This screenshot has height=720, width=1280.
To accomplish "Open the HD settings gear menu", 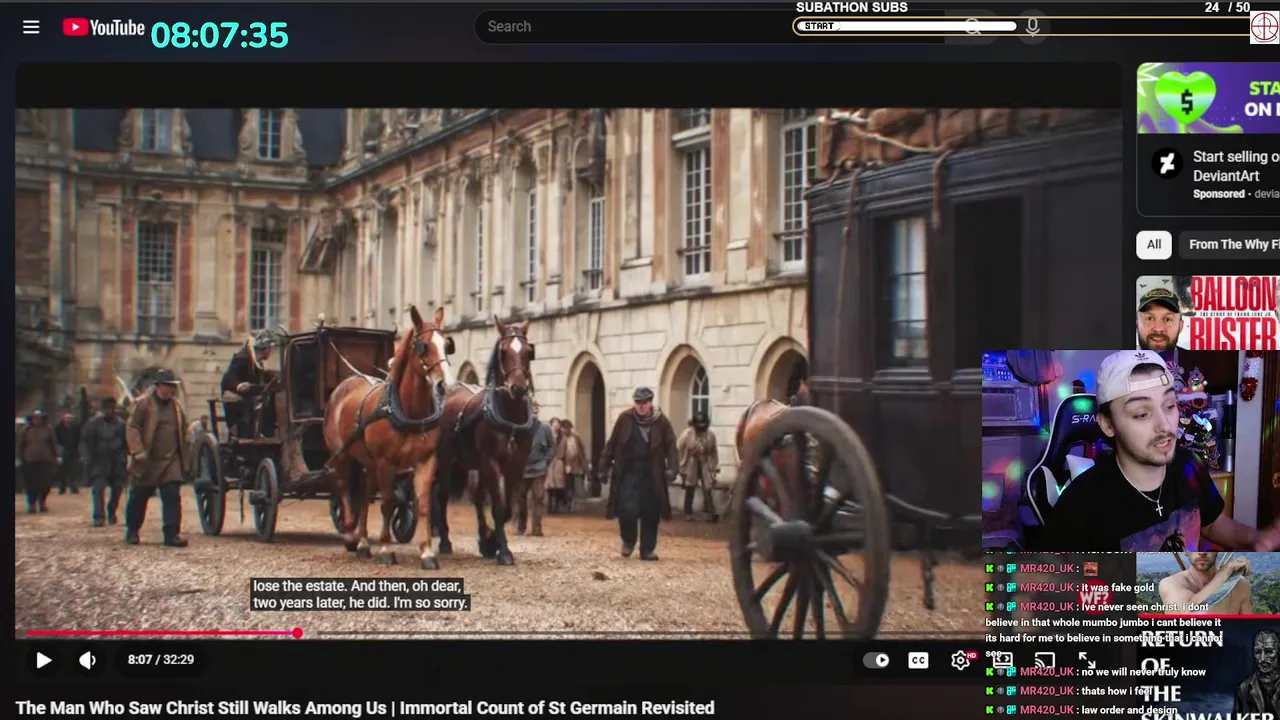I will click(961, 660).
